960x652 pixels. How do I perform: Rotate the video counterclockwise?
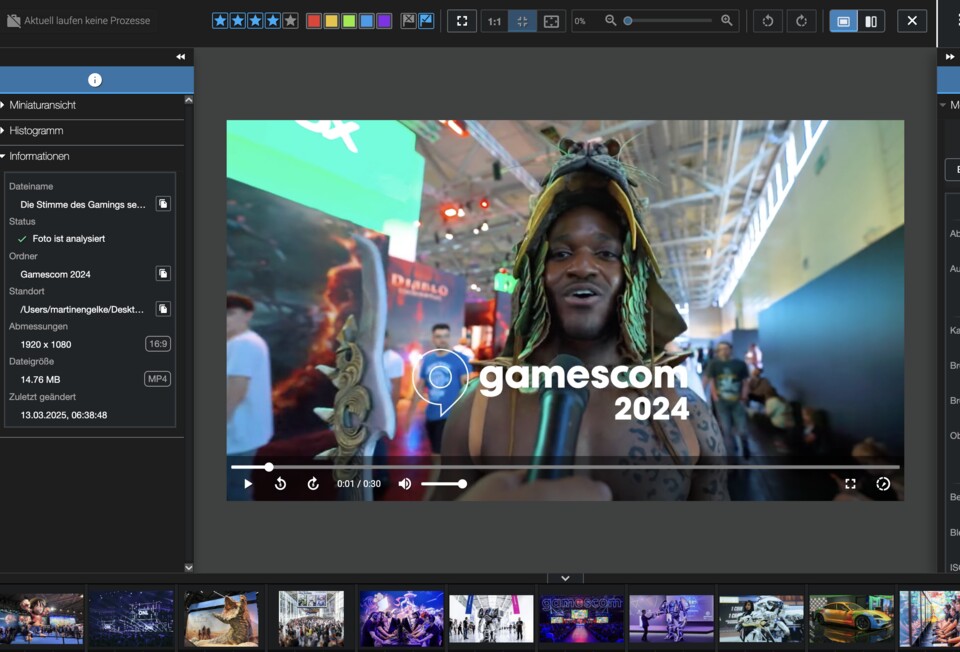(x=768, y=20)
